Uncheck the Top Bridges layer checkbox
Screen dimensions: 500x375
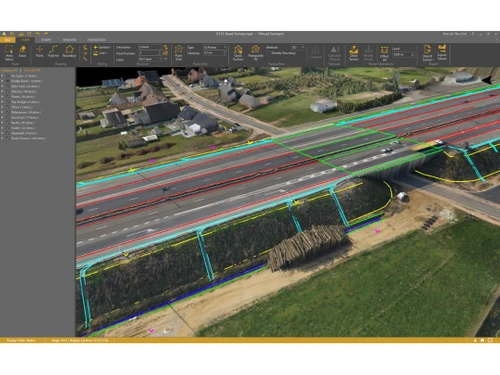pos(8,102)
